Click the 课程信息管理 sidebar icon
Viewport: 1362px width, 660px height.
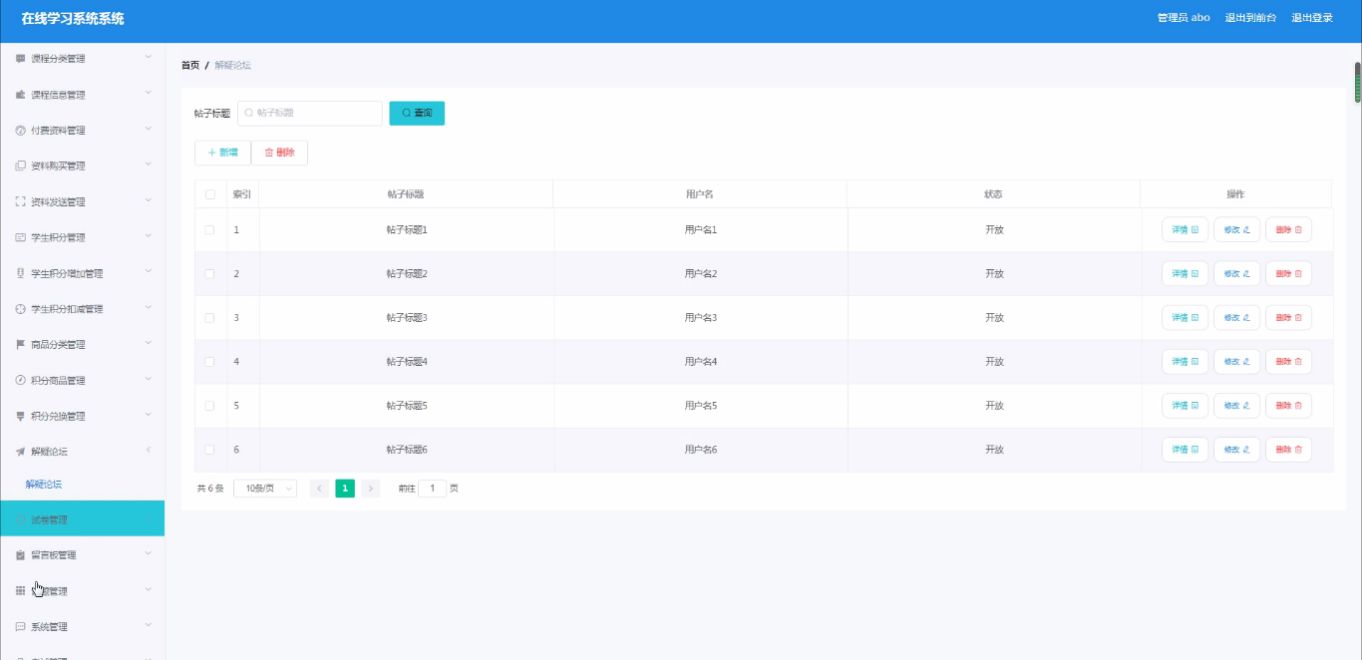tap(20, 95)
